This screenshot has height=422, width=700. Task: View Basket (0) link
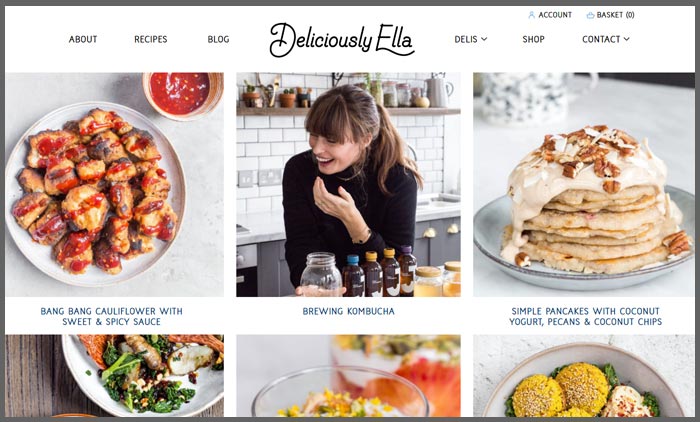616,15
